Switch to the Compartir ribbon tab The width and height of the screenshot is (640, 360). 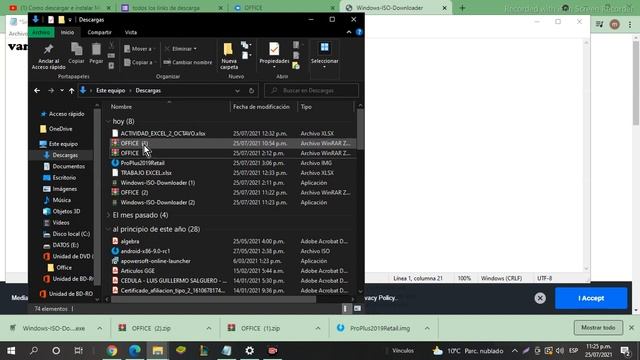coord(99,32)
